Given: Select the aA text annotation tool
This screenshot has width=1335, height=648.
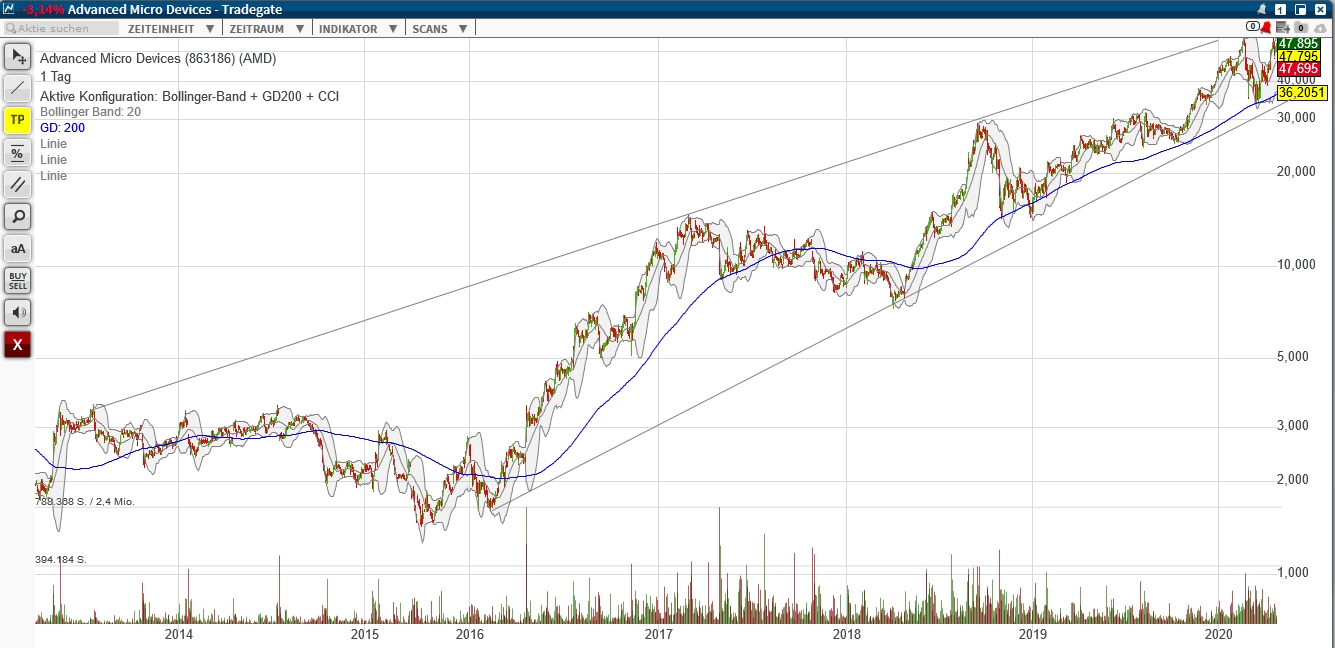Looking at the screenshot, I should click(x=18, y=249).
